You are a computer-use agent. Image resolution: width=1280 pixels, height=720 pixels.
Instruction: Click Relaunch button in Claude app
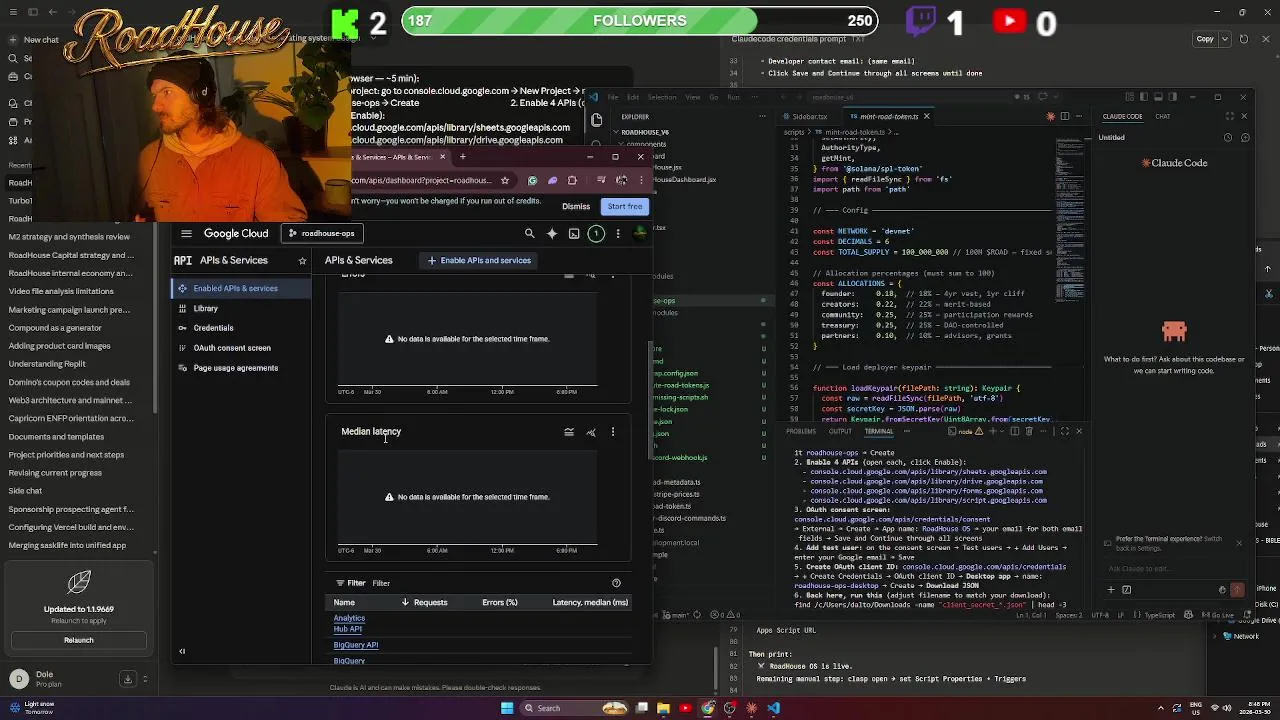pyautogui.click(x=79, y=640)
